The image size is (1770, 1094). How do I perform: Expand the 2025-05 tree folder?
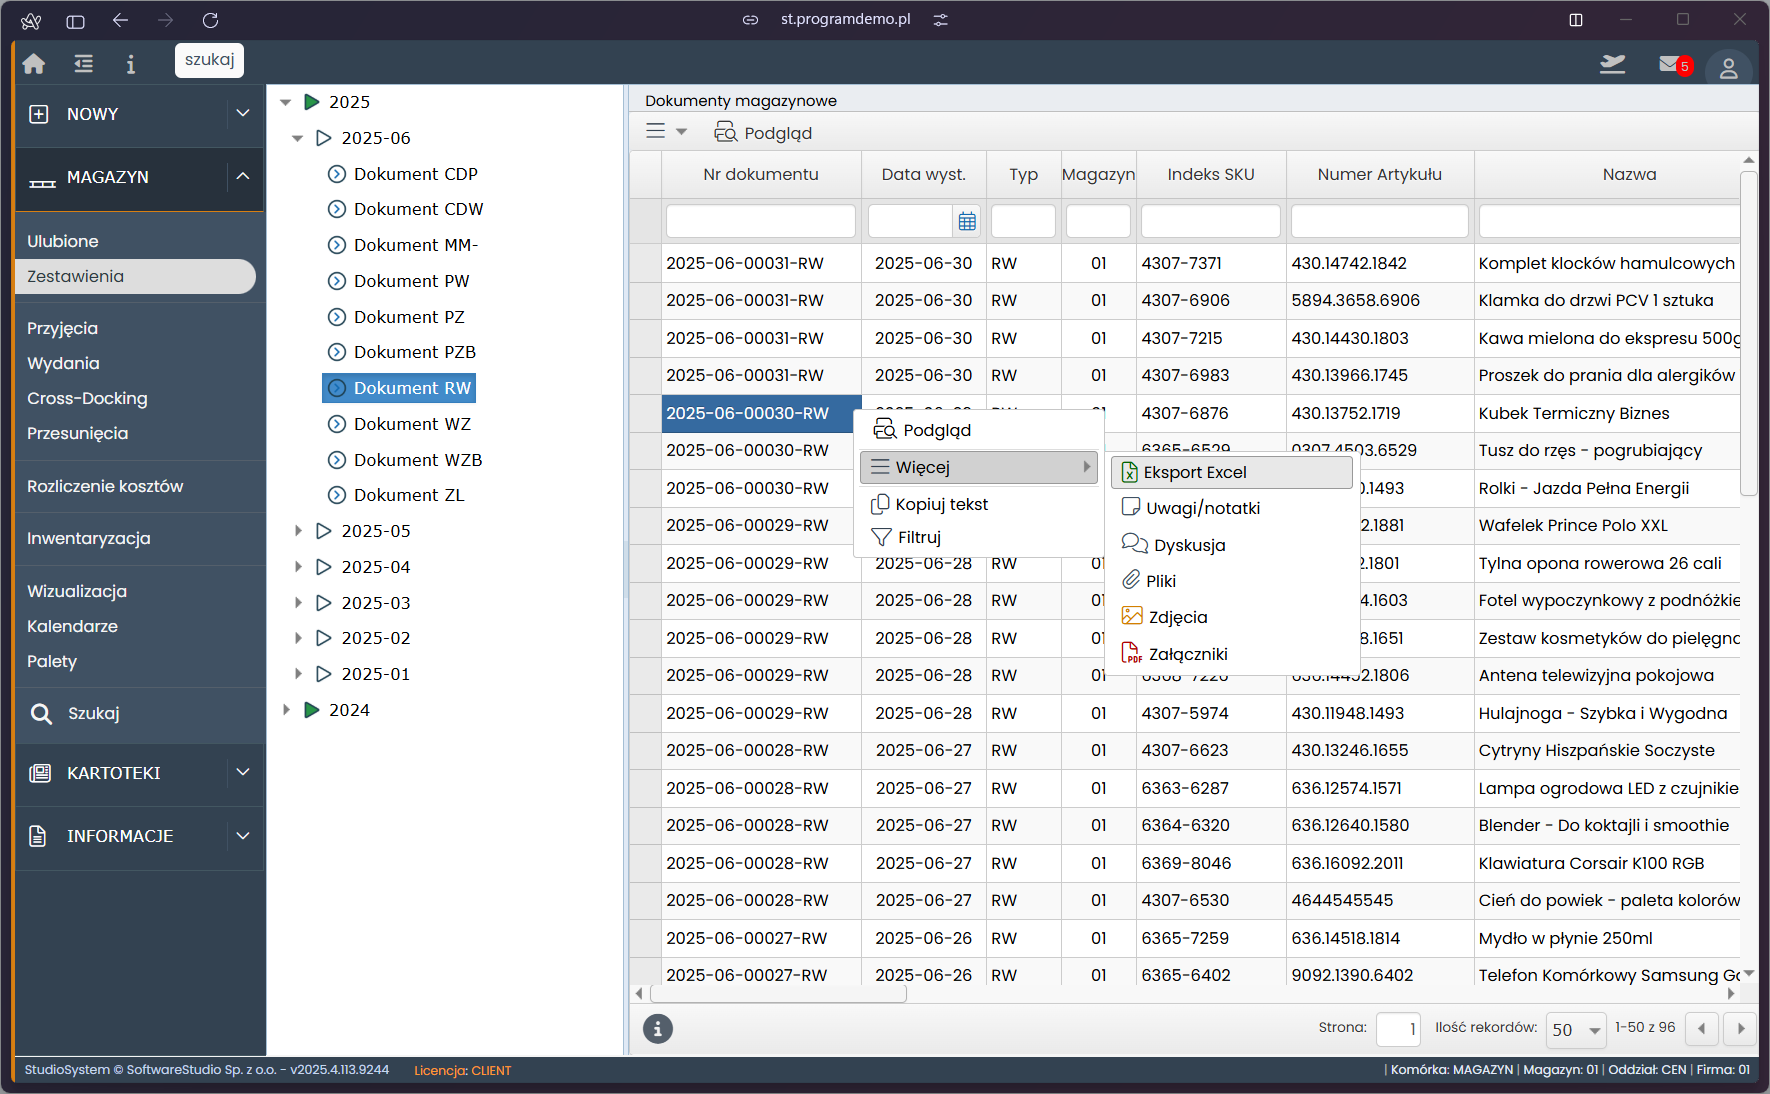(298, 531)
